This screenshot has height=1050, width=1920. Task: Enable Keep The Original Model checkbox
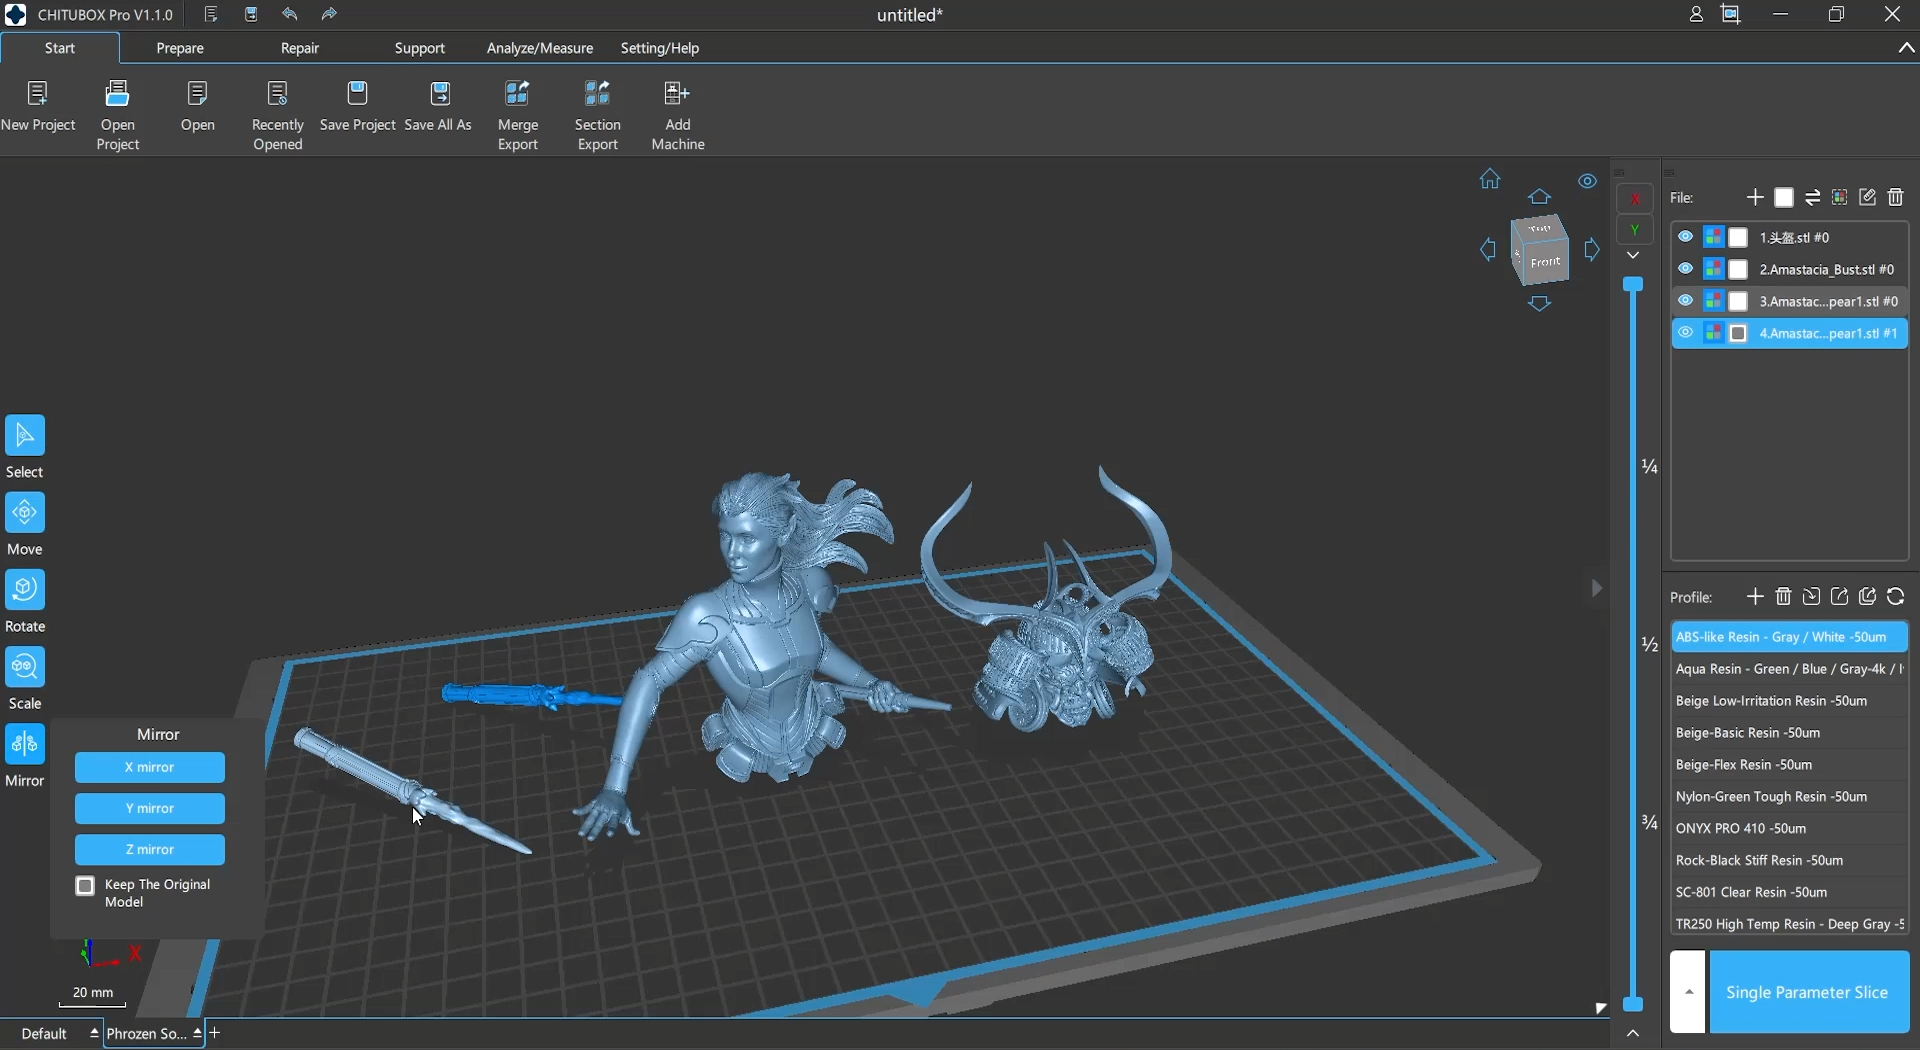point(86,887)
